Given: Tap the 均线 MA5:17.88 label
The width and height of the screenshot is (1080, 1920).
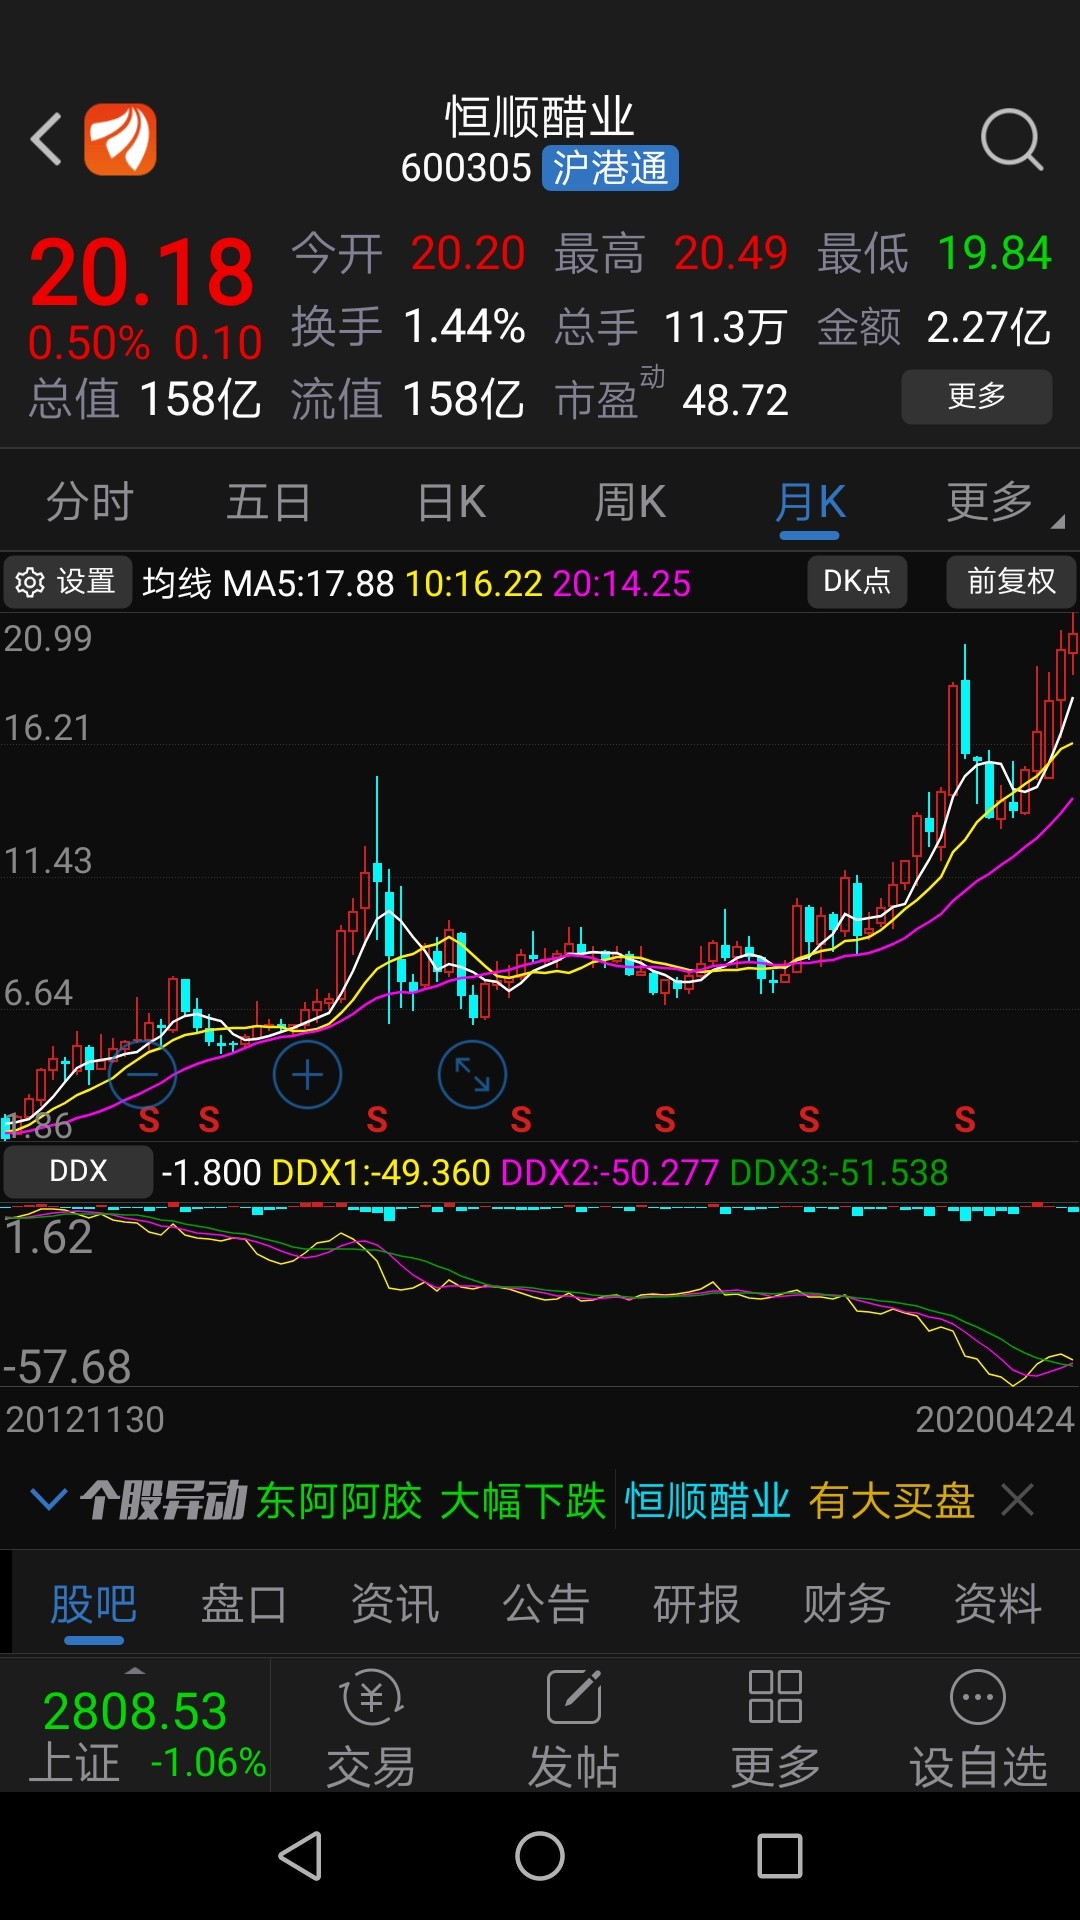Looking at the screenshot, I should [x=268, y=583].
